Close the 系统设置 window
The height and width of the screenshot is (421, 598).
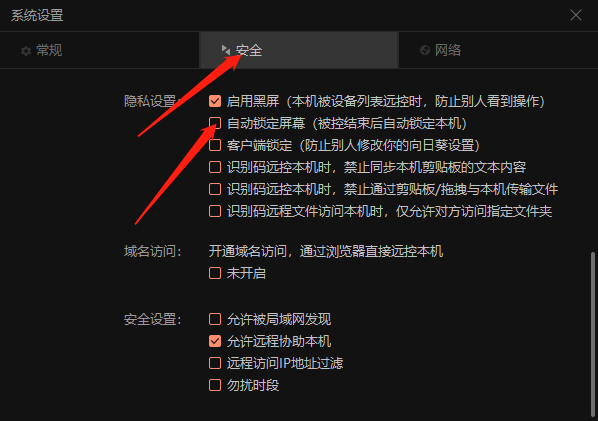[x=575, y=15]
